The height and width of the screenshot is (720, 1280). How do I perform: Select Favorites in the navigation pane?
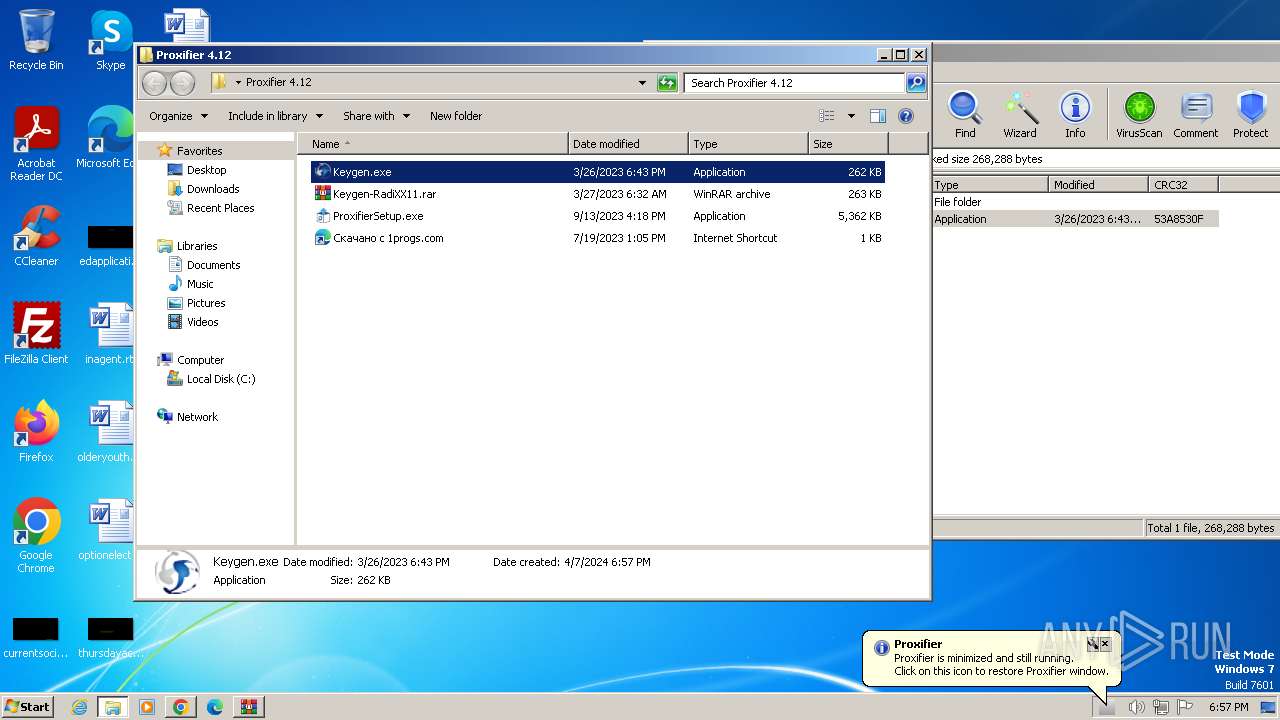click(x=199, y=151)
